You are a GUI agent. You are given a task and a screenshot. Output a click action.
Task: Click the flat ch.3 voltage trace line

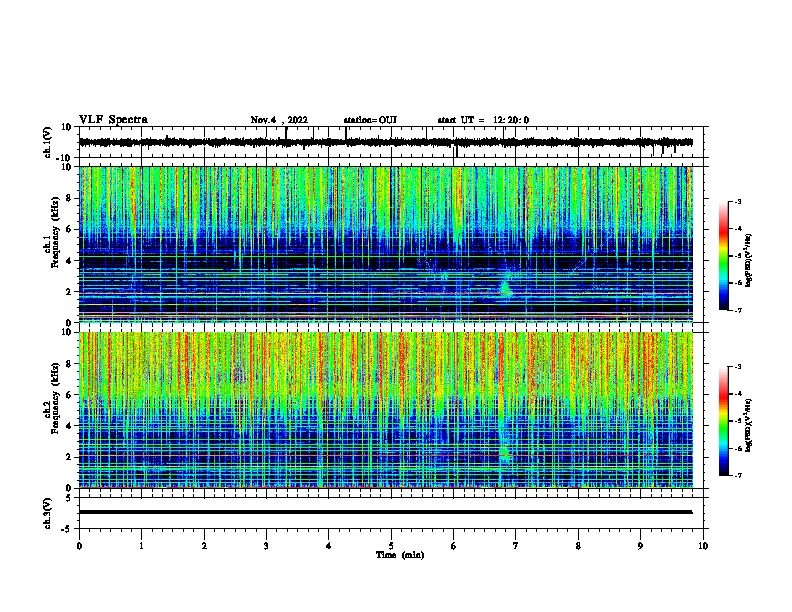coord(386,512)
